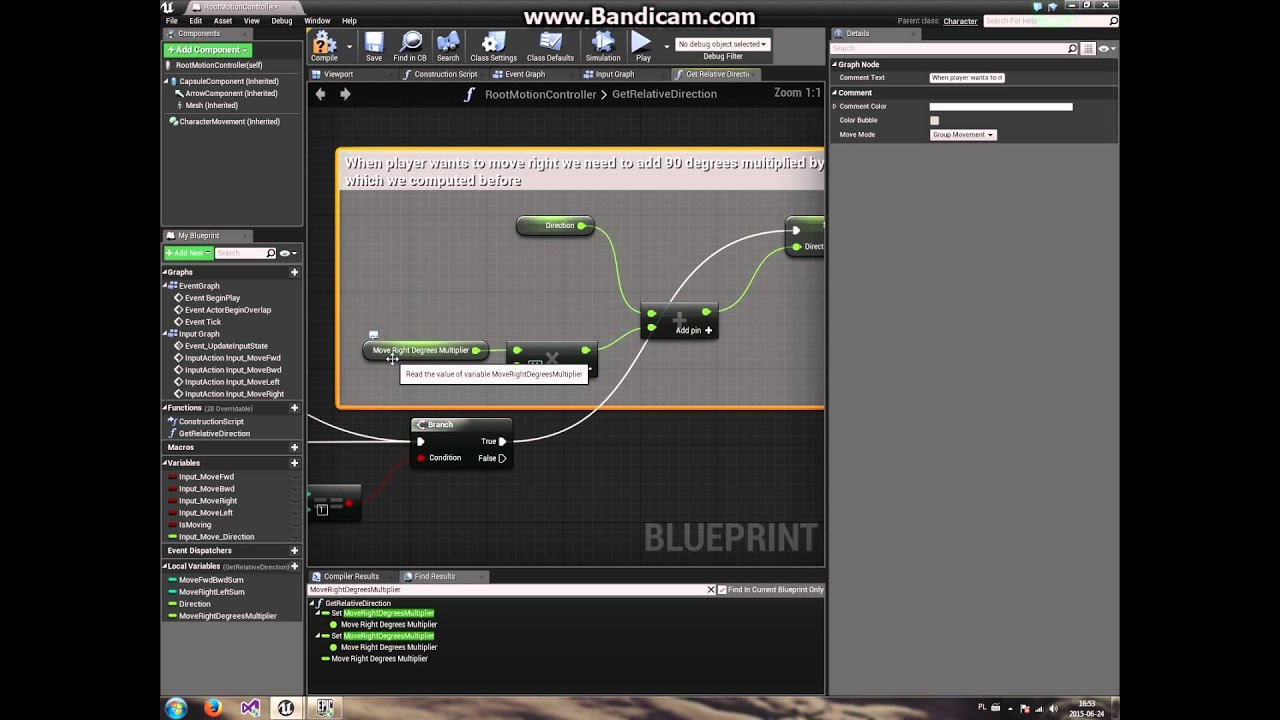Clear the Find Results search with the X

tap(711, 590)
